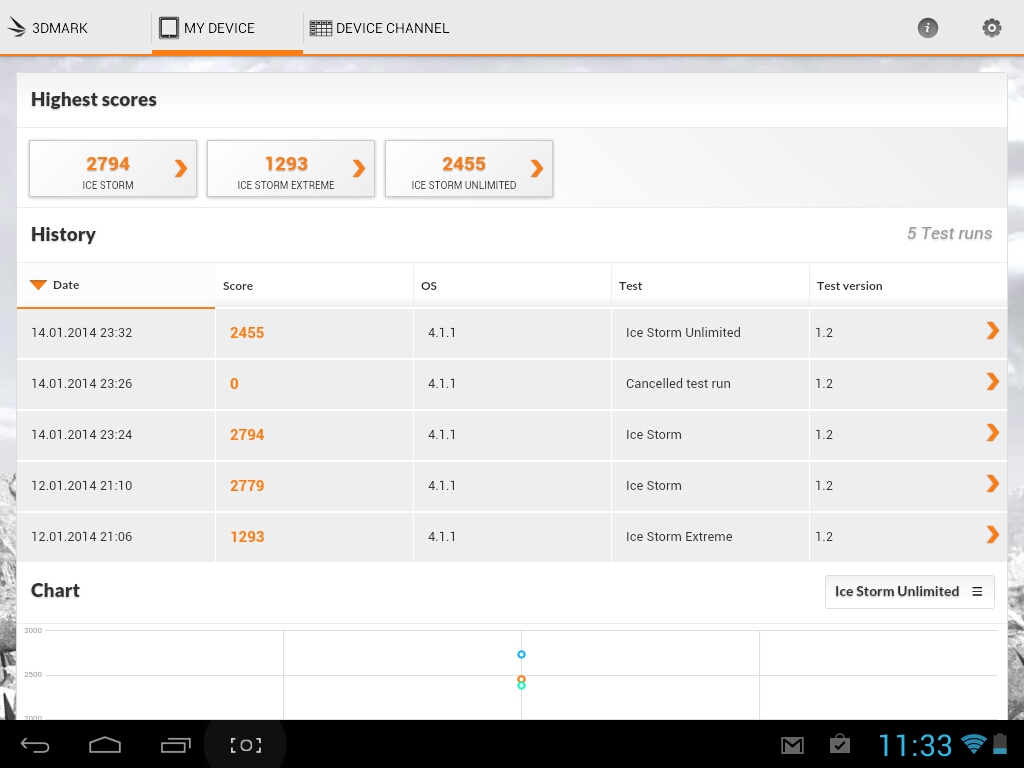Select 'Ice Storm Extreme' test cell

679,536
